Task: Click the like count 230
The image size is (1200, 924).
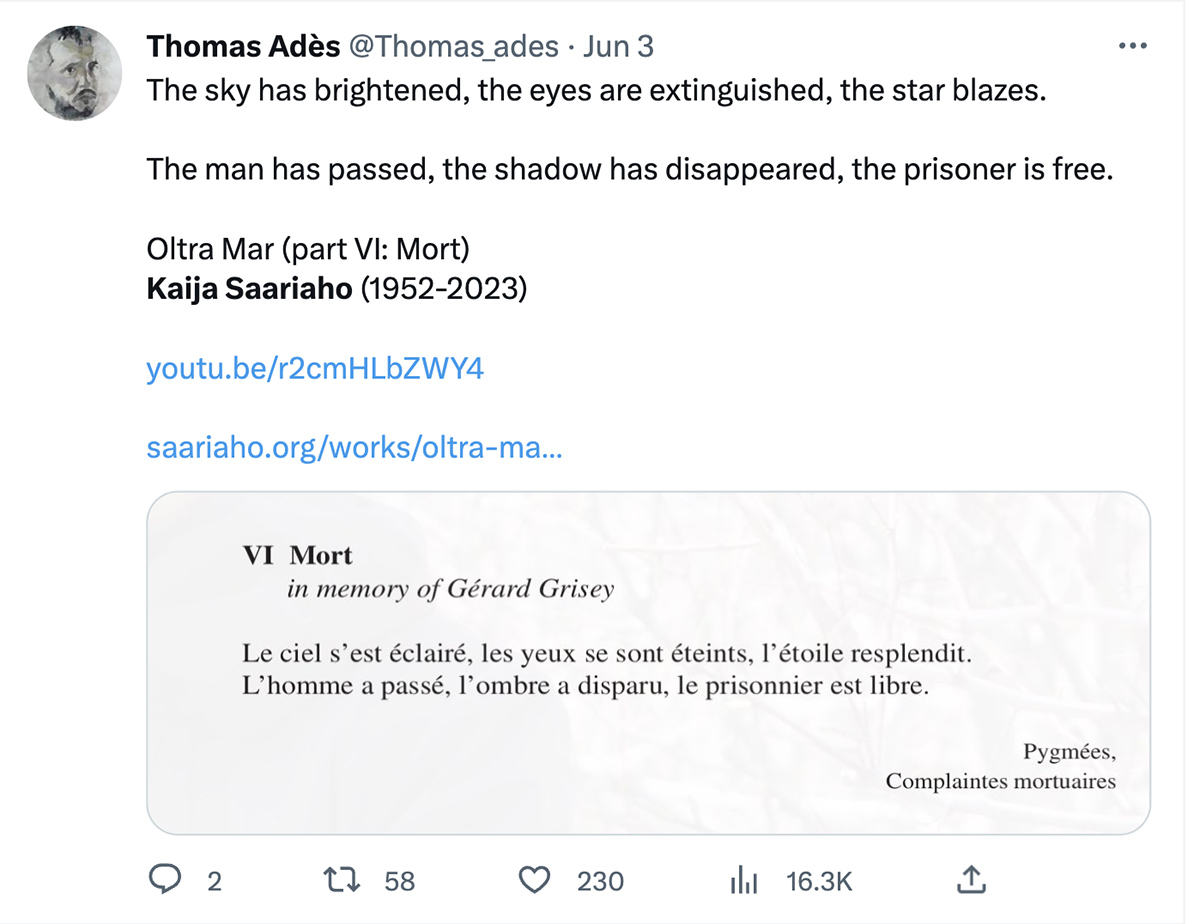Action: pos(600,881)
